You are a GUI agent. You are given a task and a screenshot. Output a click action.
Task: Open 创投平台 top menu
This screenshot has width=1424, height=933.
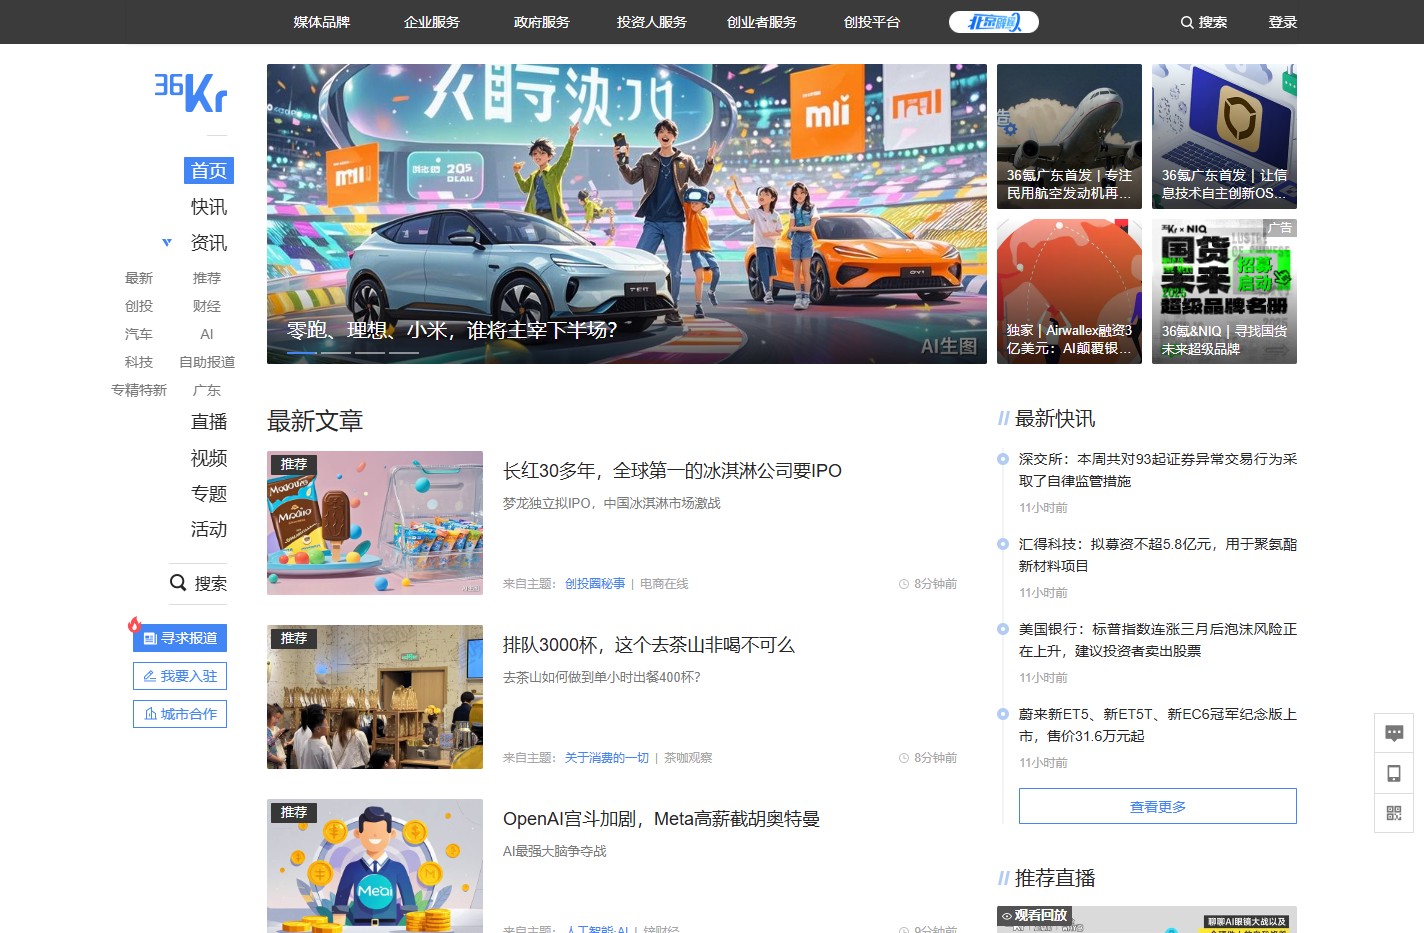pos(872,22)
